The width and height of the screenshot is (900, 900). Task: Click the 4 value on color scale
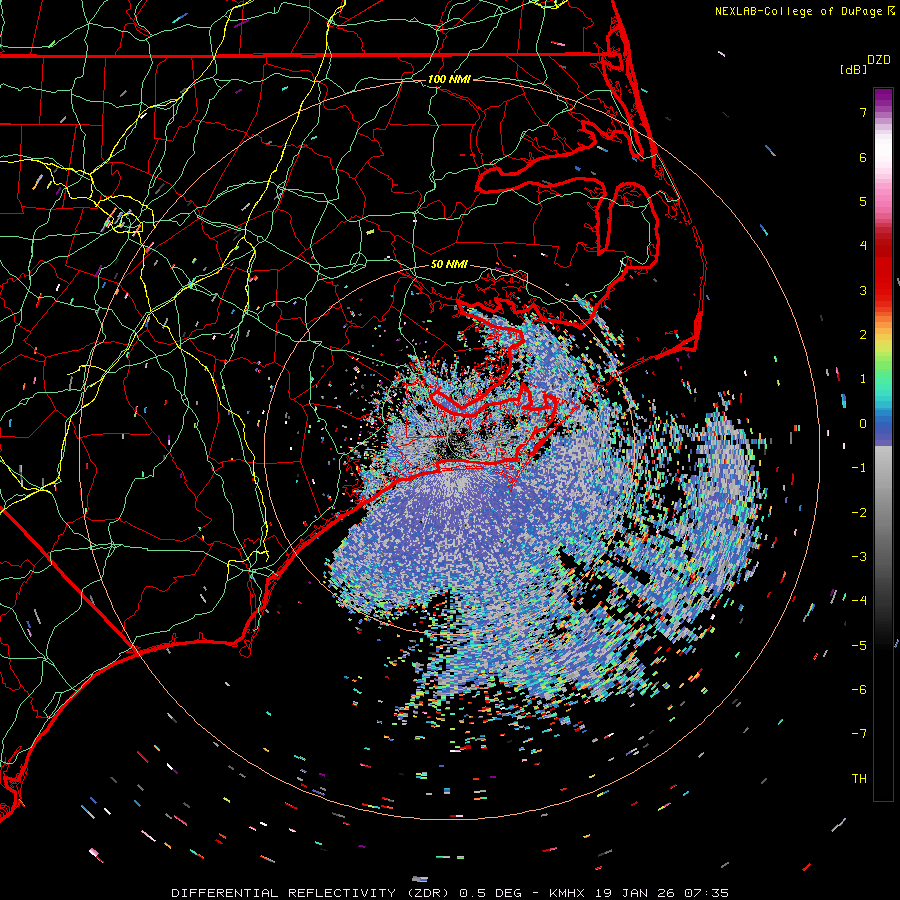[863, 246]
